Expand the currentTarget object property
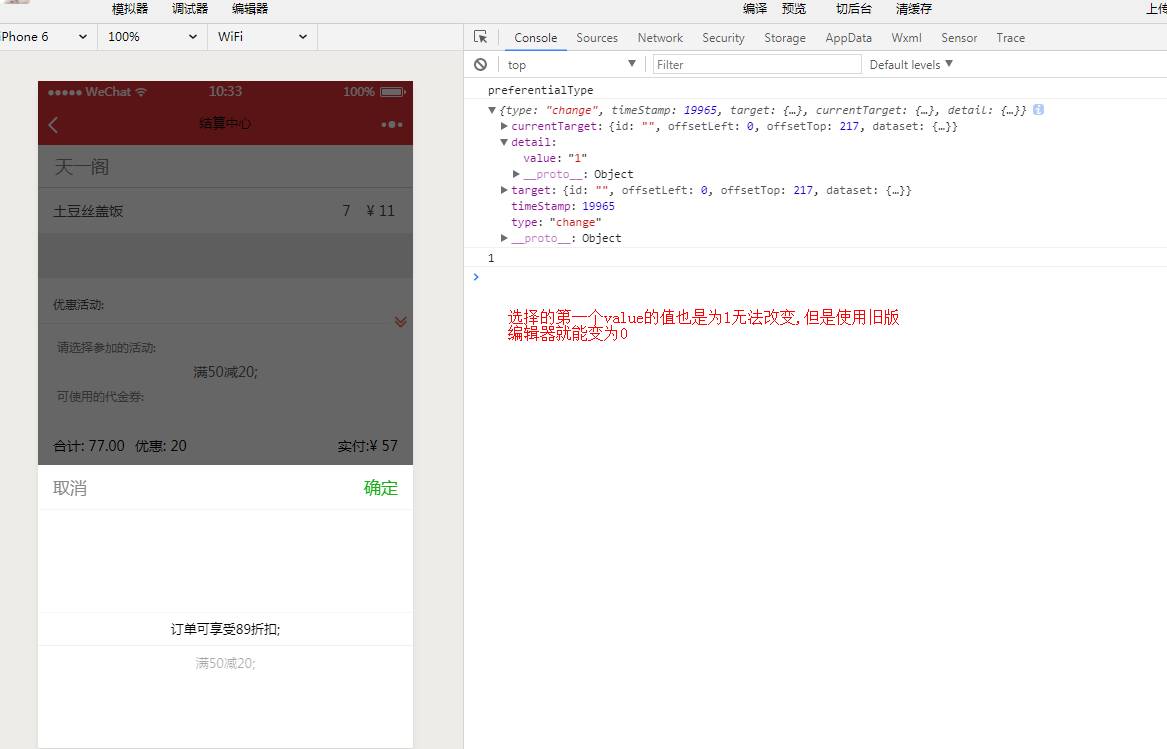The image size is (1167, 749). (x=504, y=126)
